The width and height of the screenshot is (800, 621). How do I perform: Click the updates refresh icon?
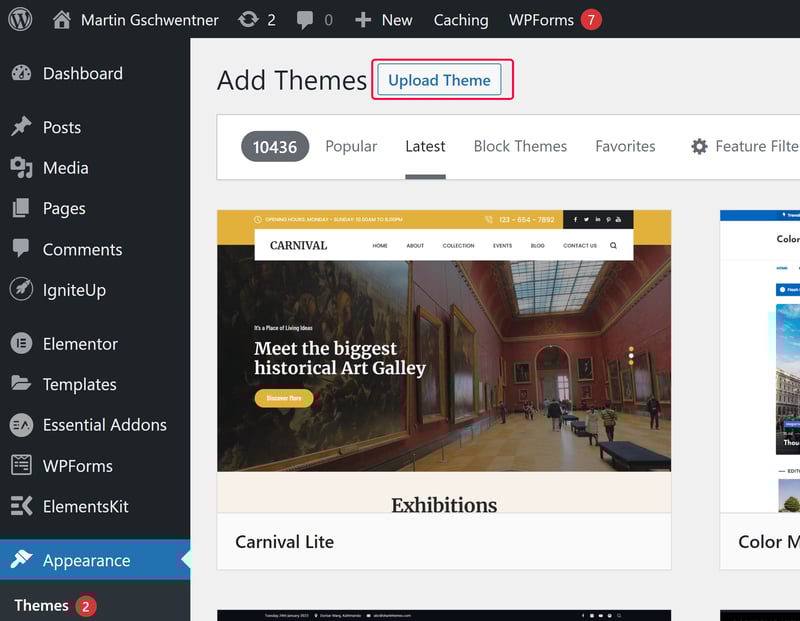(x=248, y=19)
